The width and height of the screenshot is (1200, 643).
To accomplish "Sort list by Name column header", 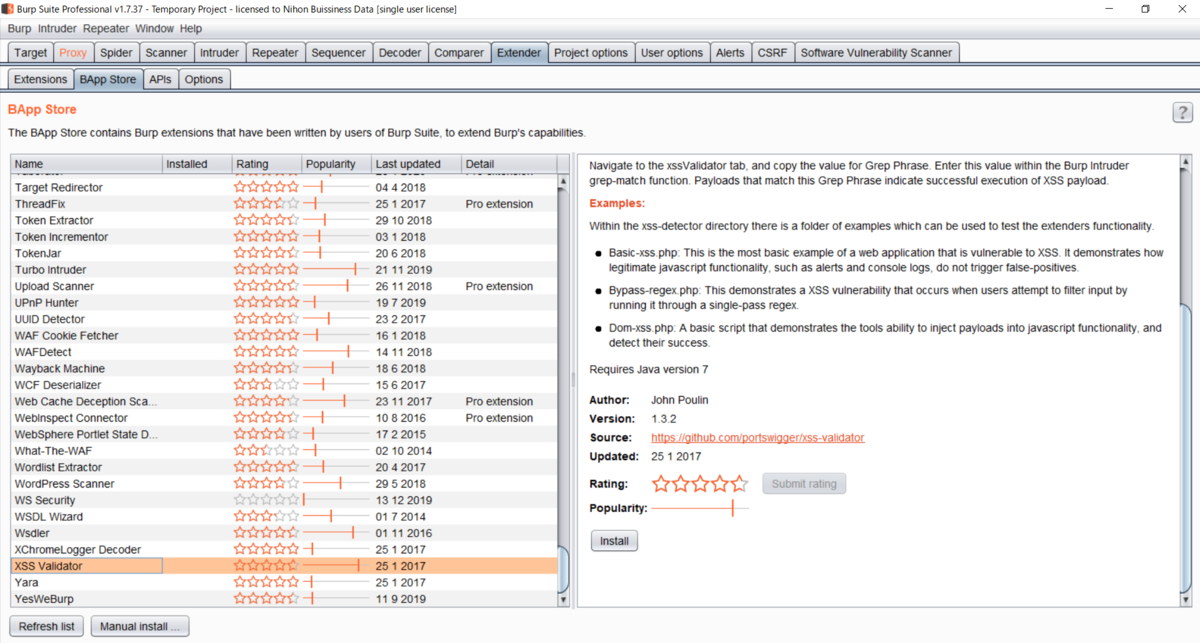I will [x=87, y=164].
